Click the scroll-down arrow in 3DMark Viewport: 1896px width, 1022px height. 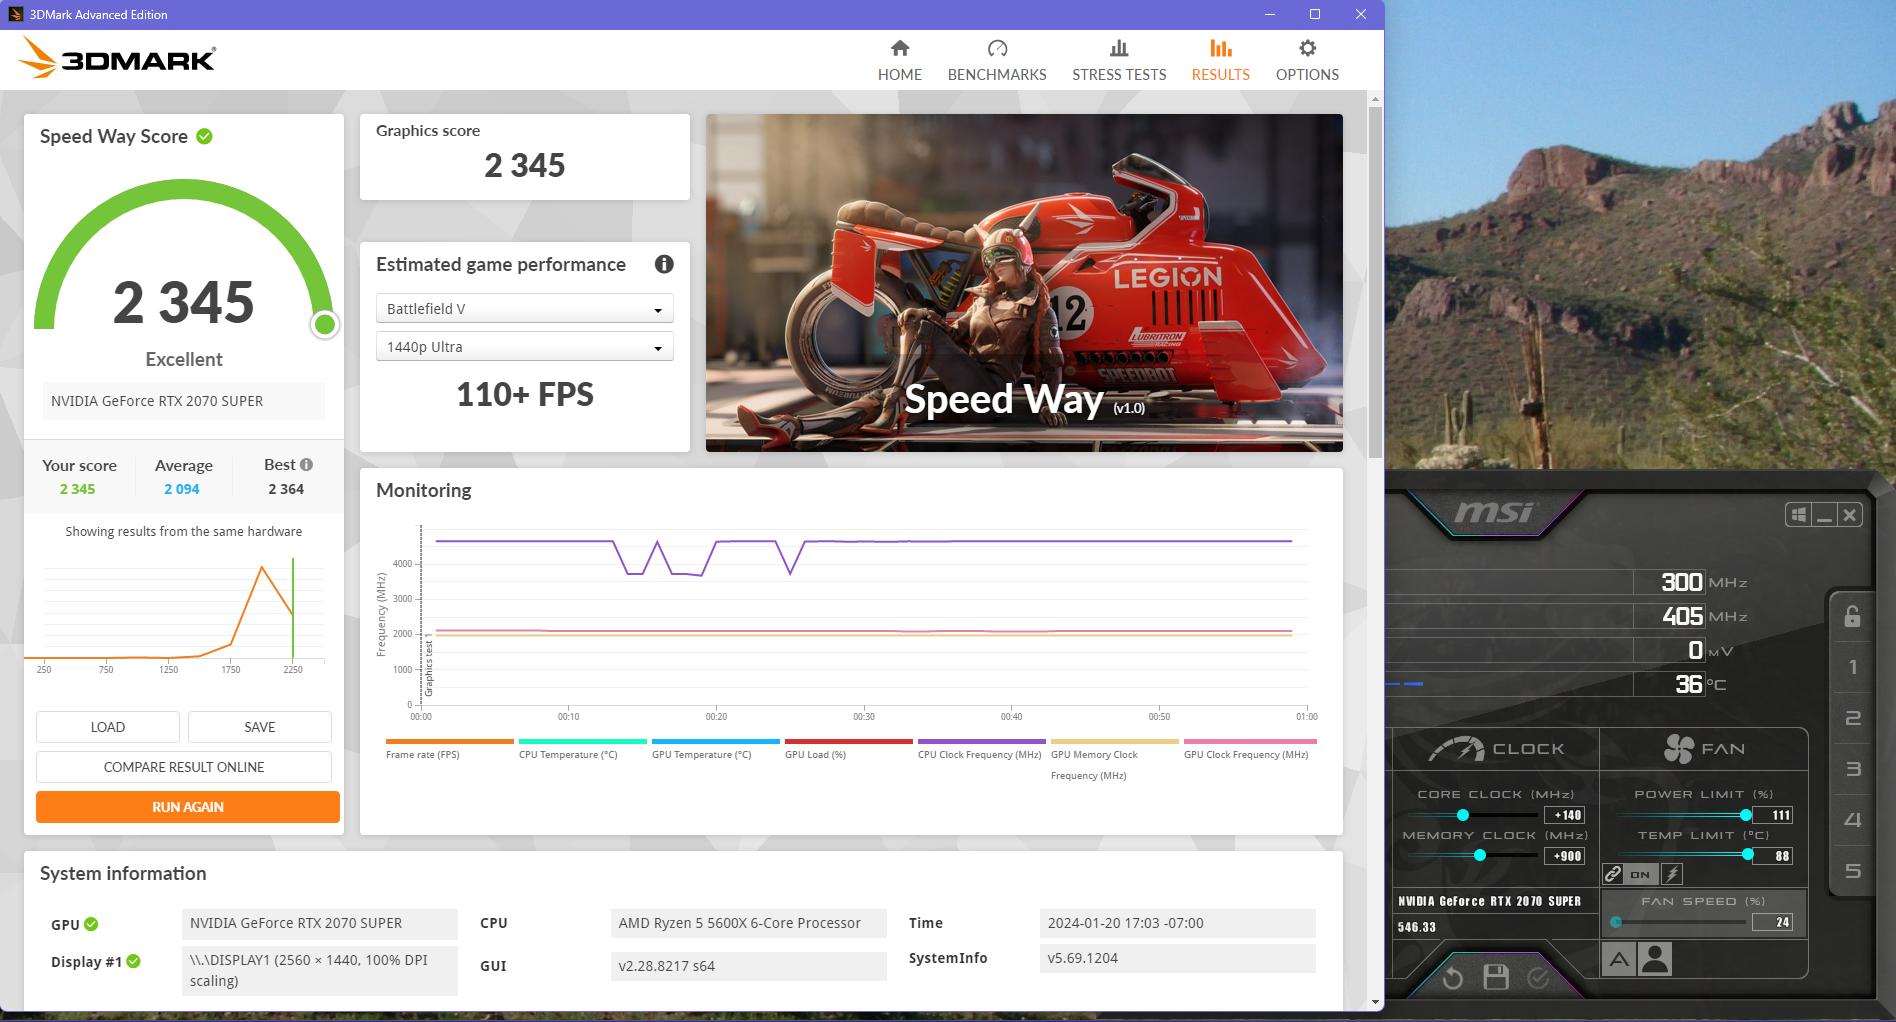1376,1002
